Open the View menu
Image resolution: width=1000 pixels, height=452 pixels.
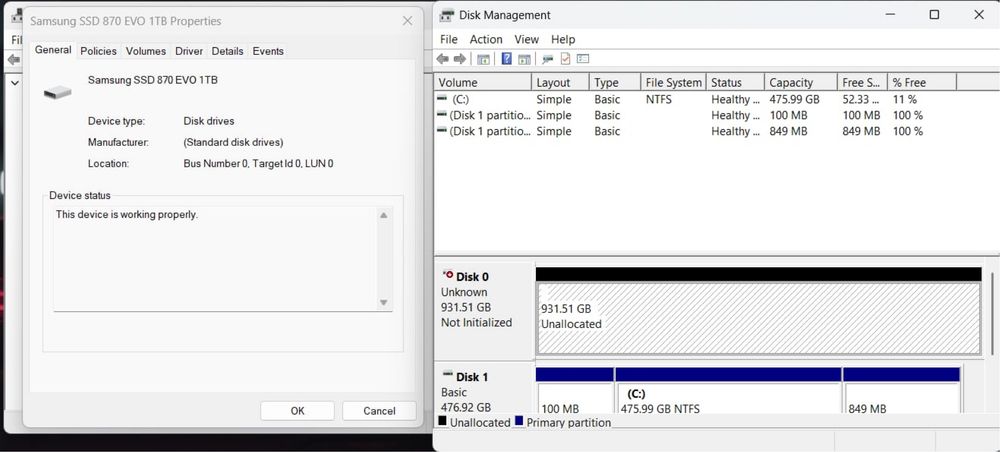pos(526,40)
